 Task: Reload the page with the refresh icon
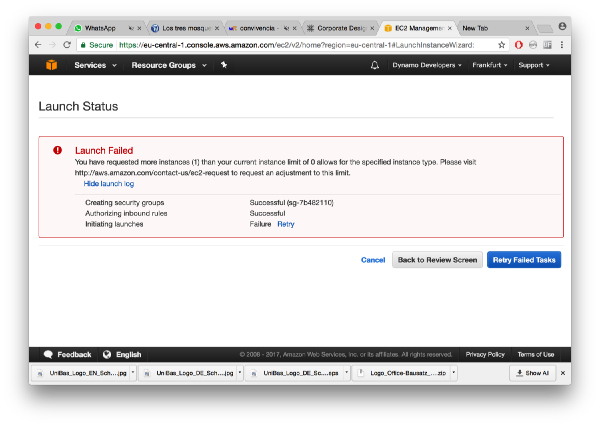tap(67, 45)
